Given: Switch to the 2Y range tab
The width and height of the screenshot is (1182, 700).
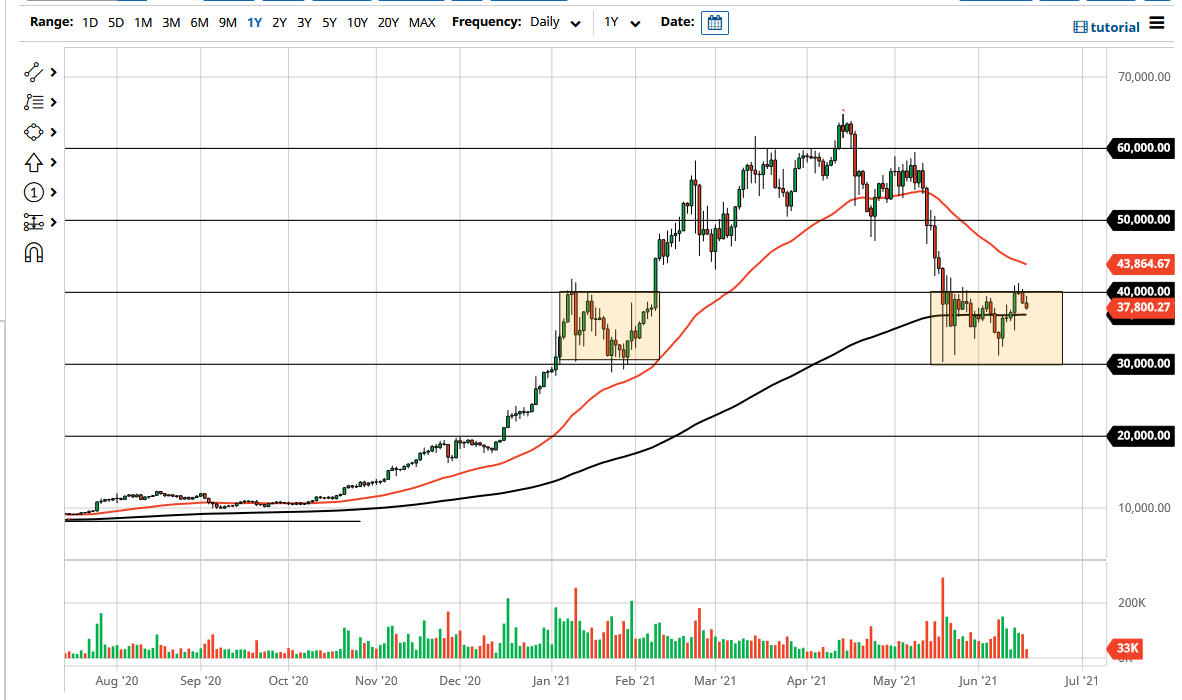Looking at the screenshot, I should tap(279, 21).
